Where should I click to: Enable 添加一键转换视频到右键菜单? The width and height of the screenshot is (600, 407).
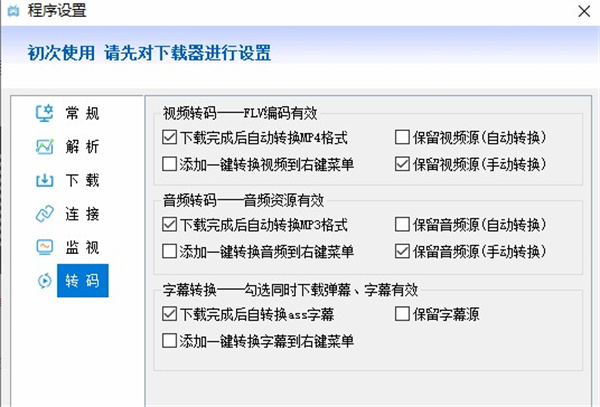169,164
